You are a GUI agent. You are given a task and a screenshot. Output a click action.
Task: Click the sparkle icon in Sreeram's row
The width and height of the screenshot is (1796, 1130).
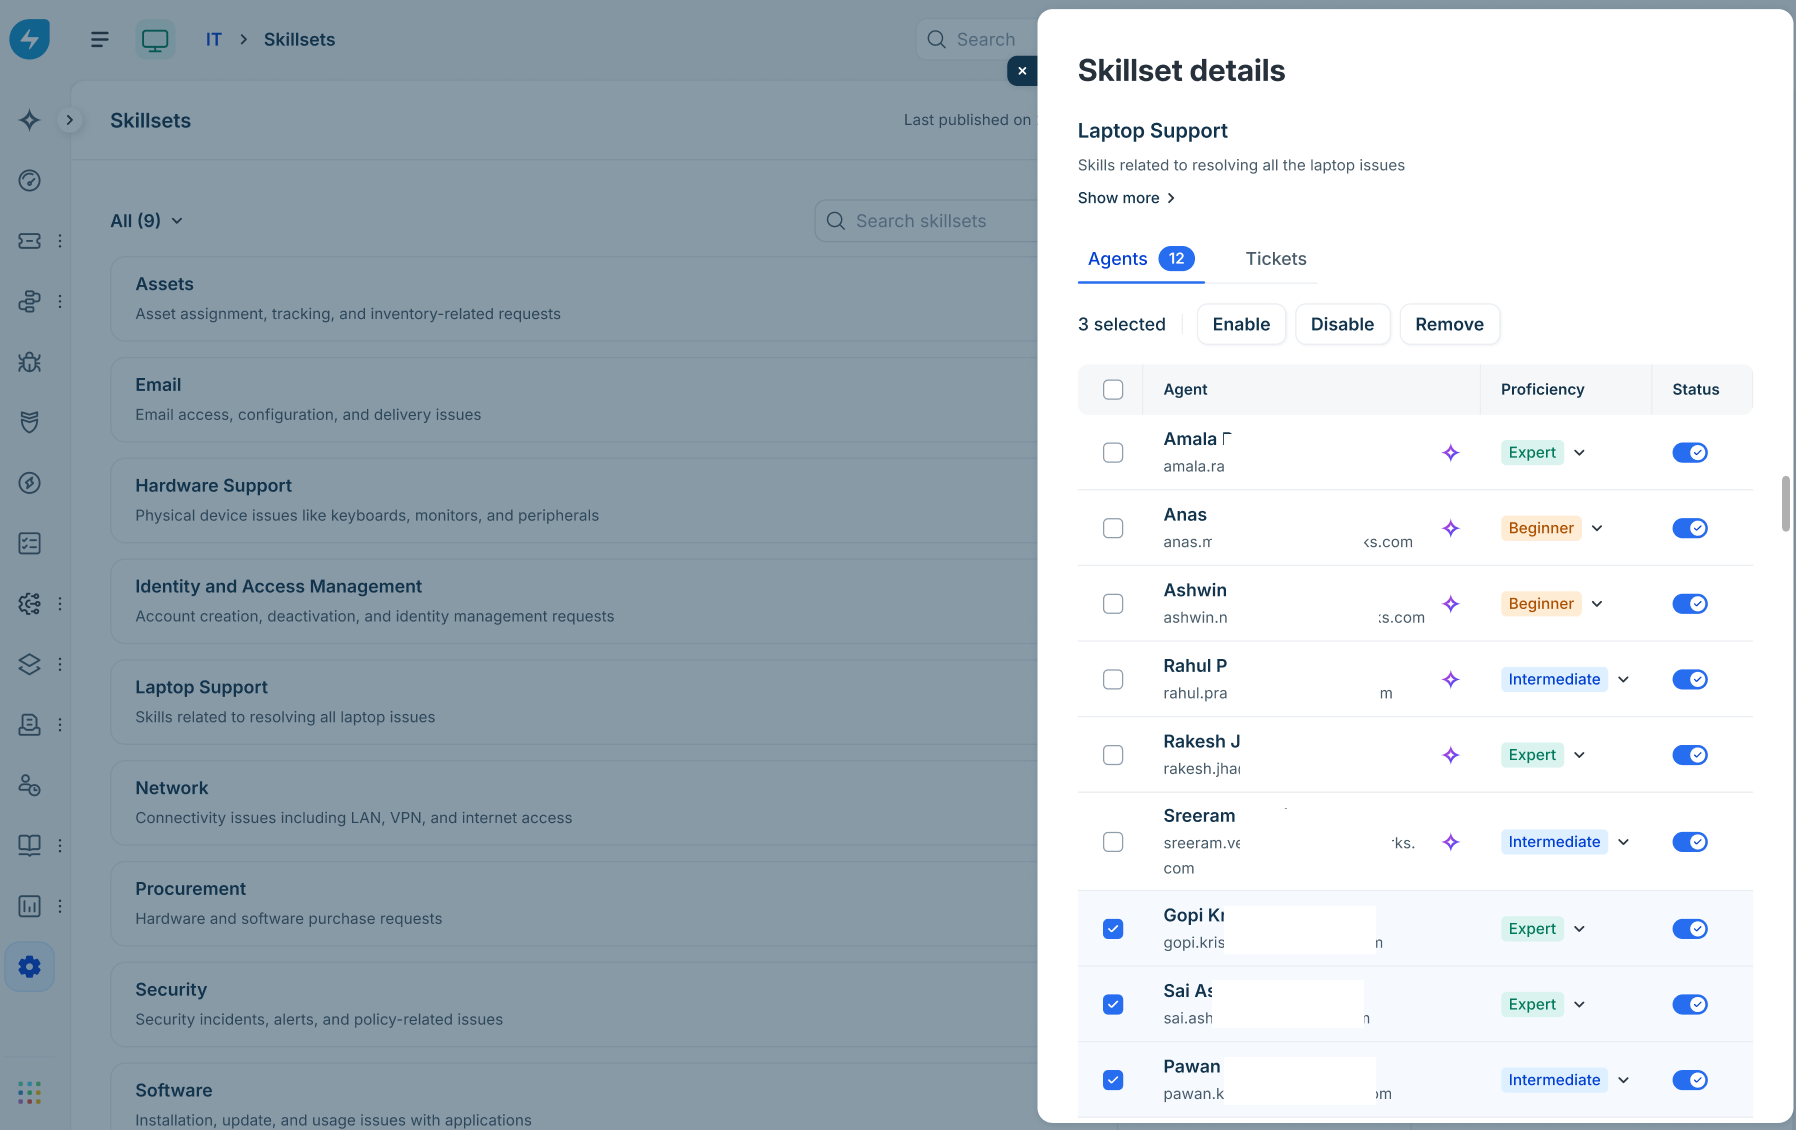1451,842
